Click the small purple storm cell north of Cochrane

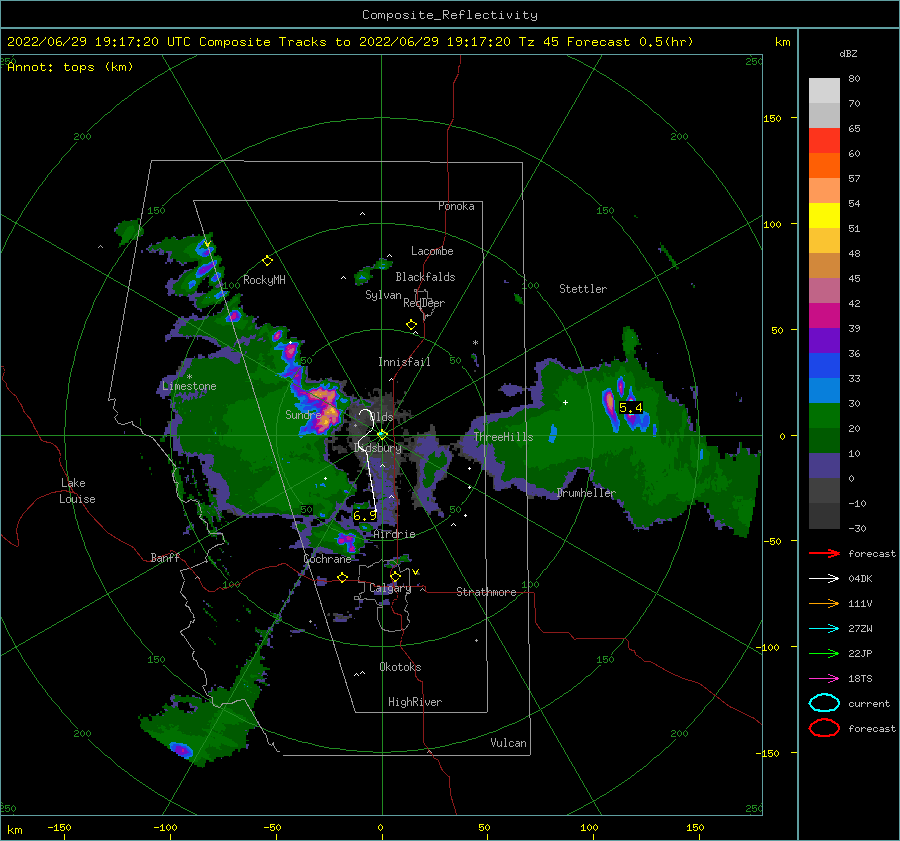(346, 540)
